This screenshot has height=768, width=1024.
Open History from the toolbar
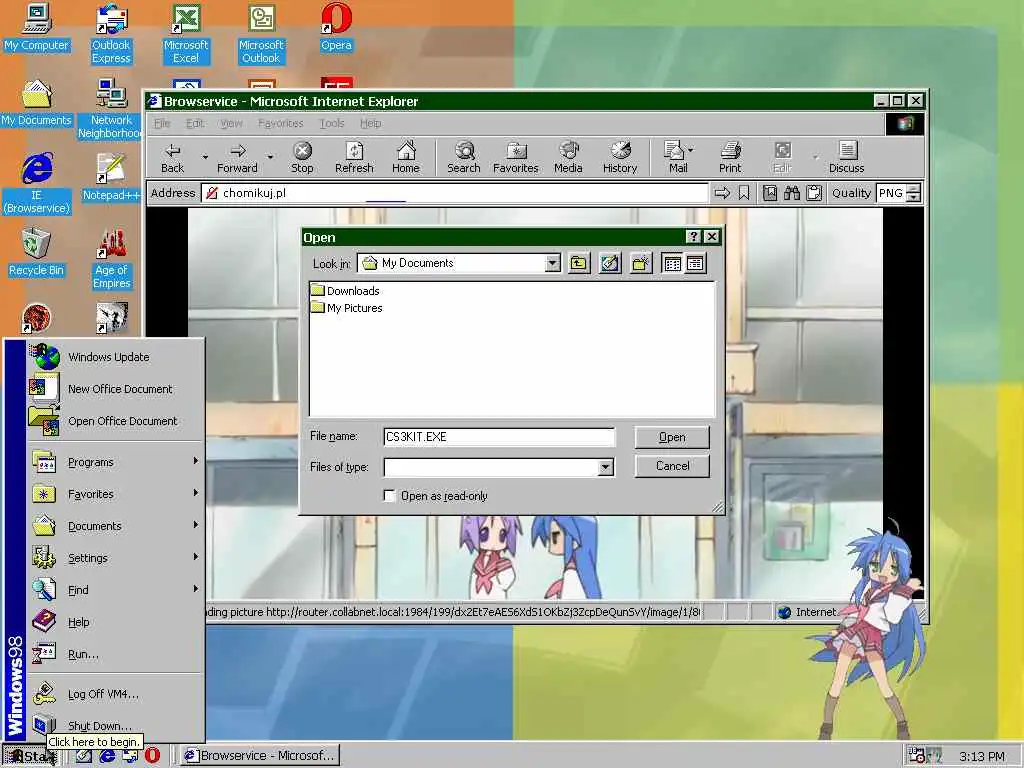coord(620,158)
